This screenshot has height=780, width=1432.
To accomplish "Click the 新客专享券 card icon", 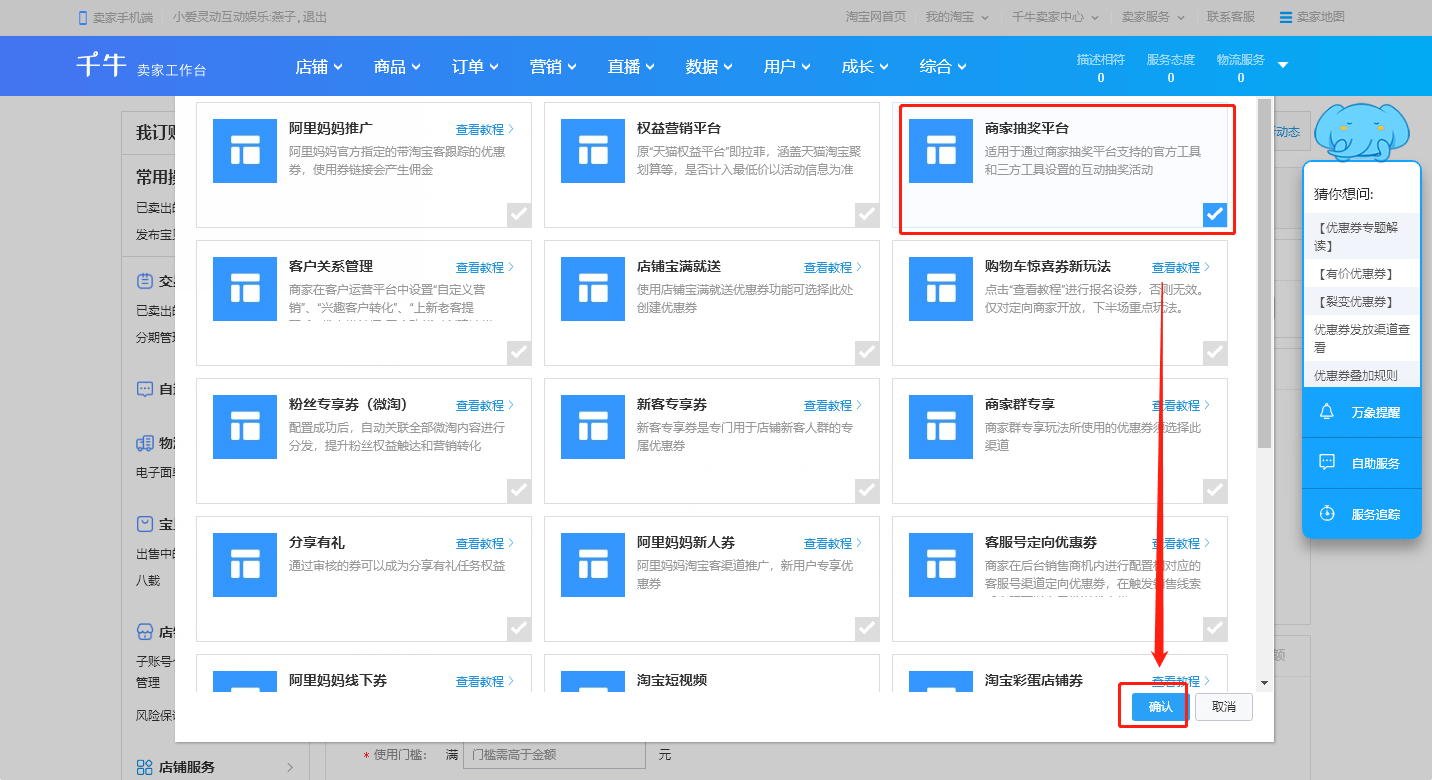I will (593, 427).
